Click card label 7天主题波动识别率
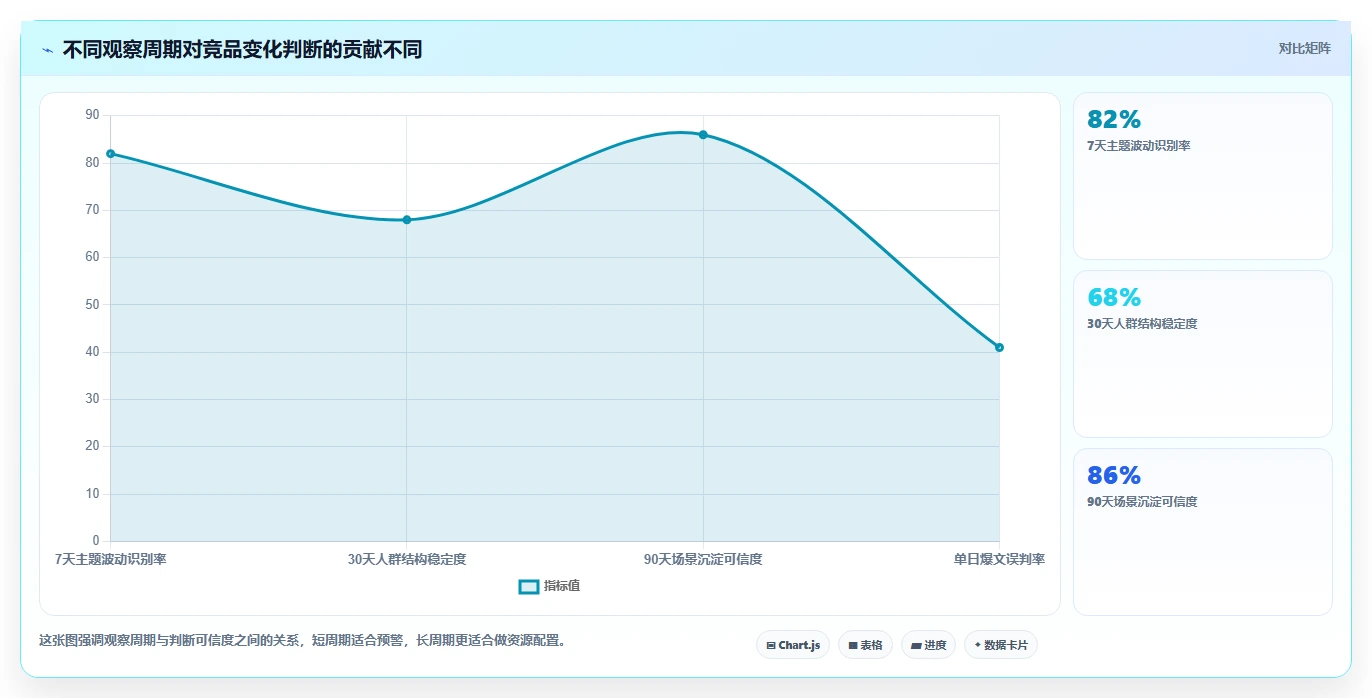The height and width of the screenshot is (698, 1372). [1138, 146]
